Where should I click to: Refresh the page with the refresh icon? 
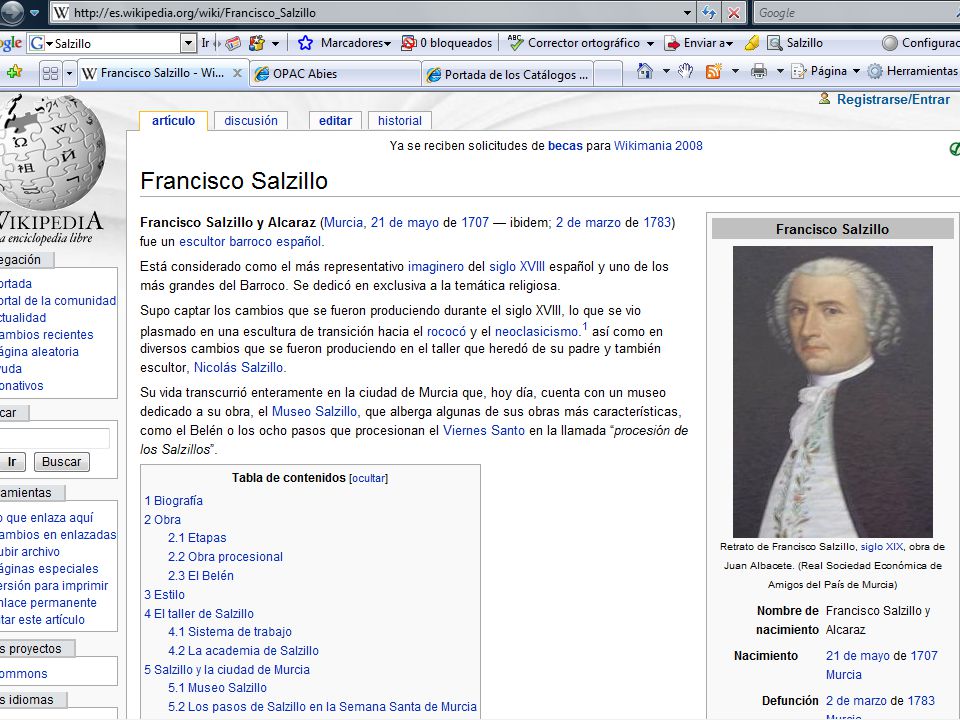(709, 13)
